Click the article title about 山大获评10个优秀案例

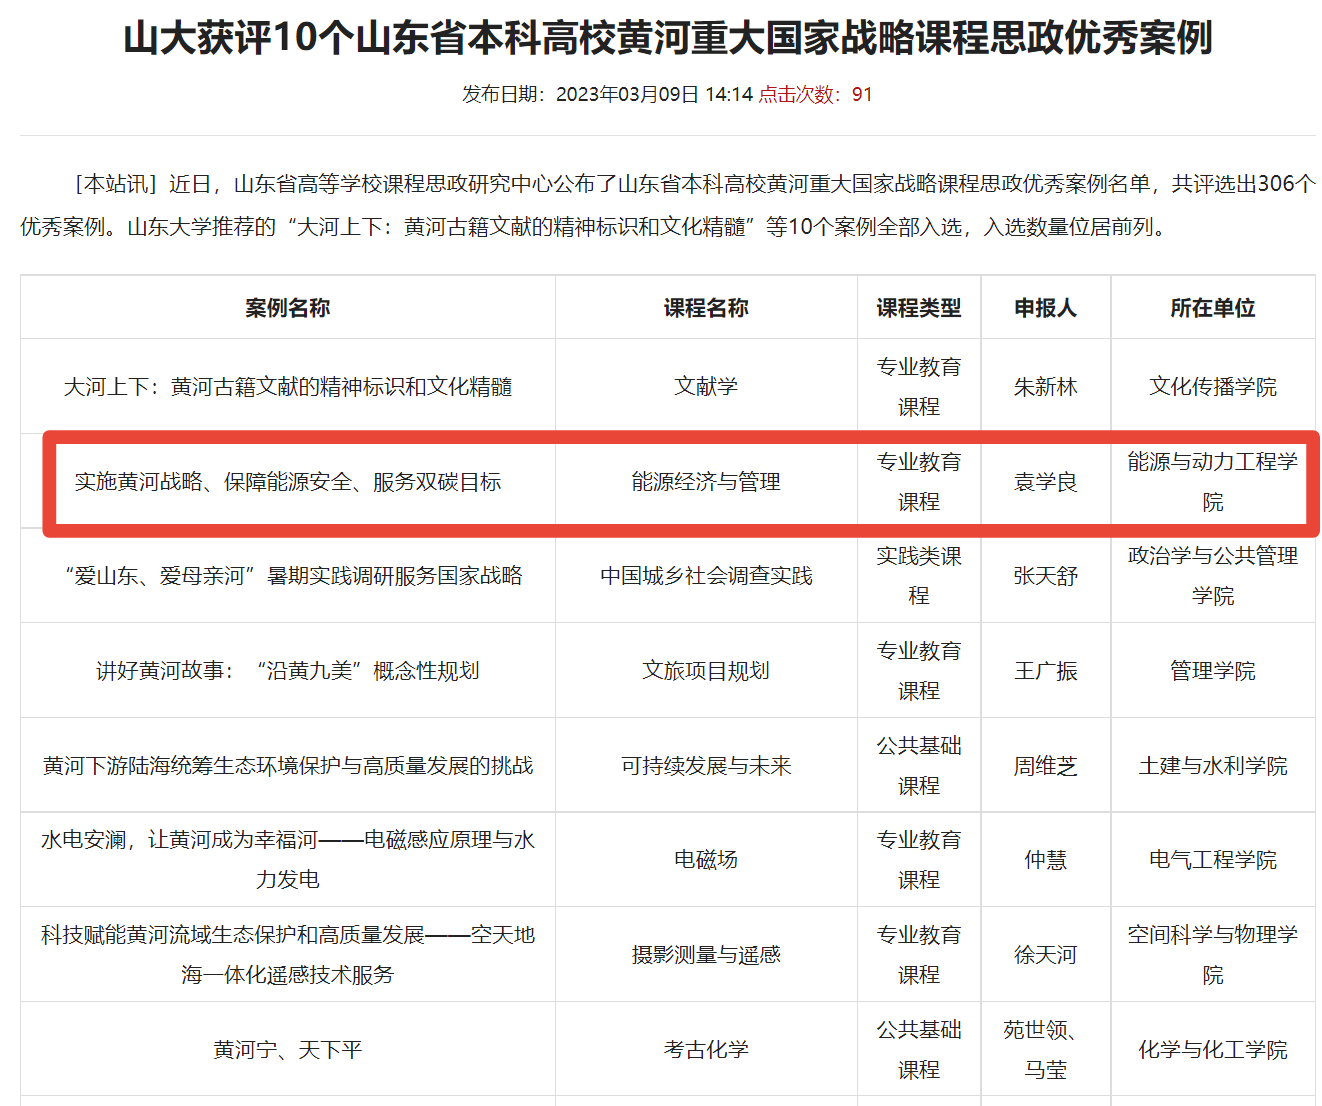(667, 38)
